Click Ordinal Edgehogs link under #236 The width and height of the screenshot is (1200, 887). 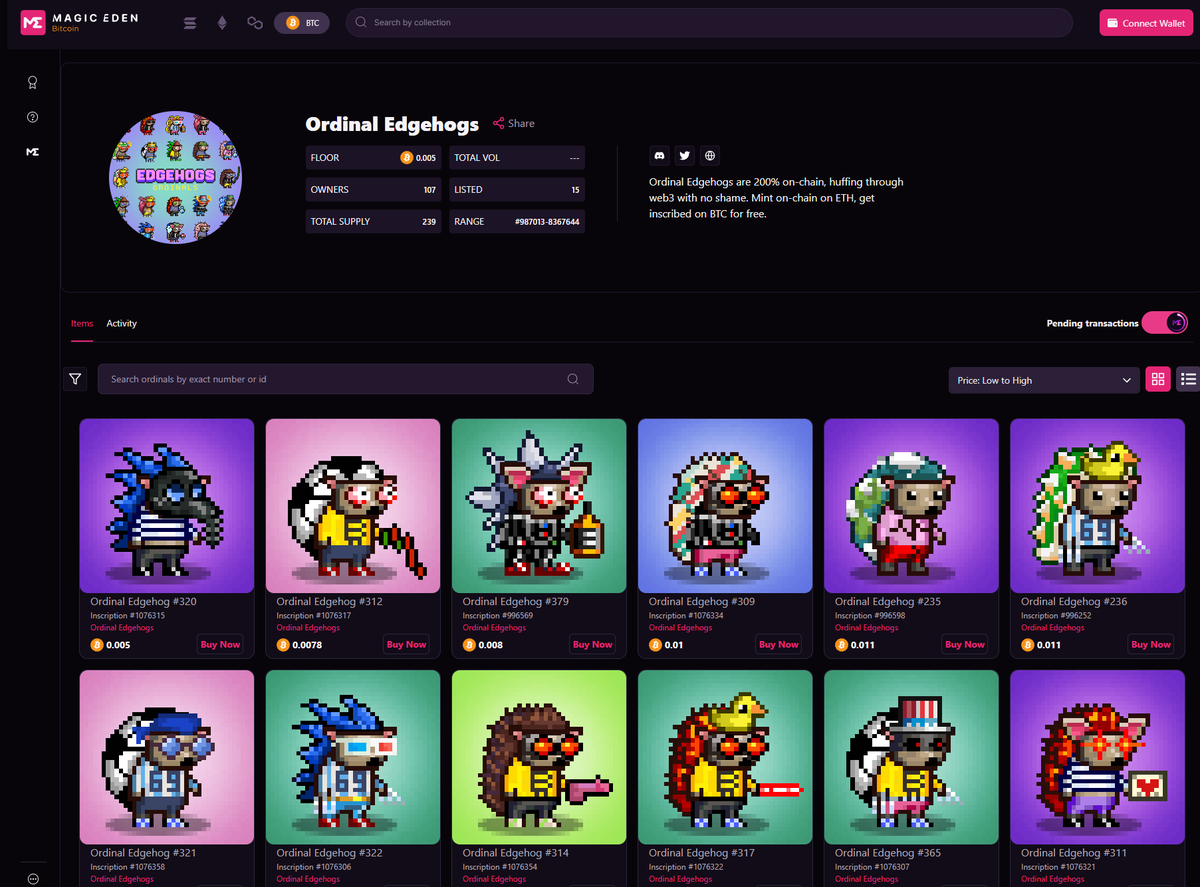[x=1052, y=628]
